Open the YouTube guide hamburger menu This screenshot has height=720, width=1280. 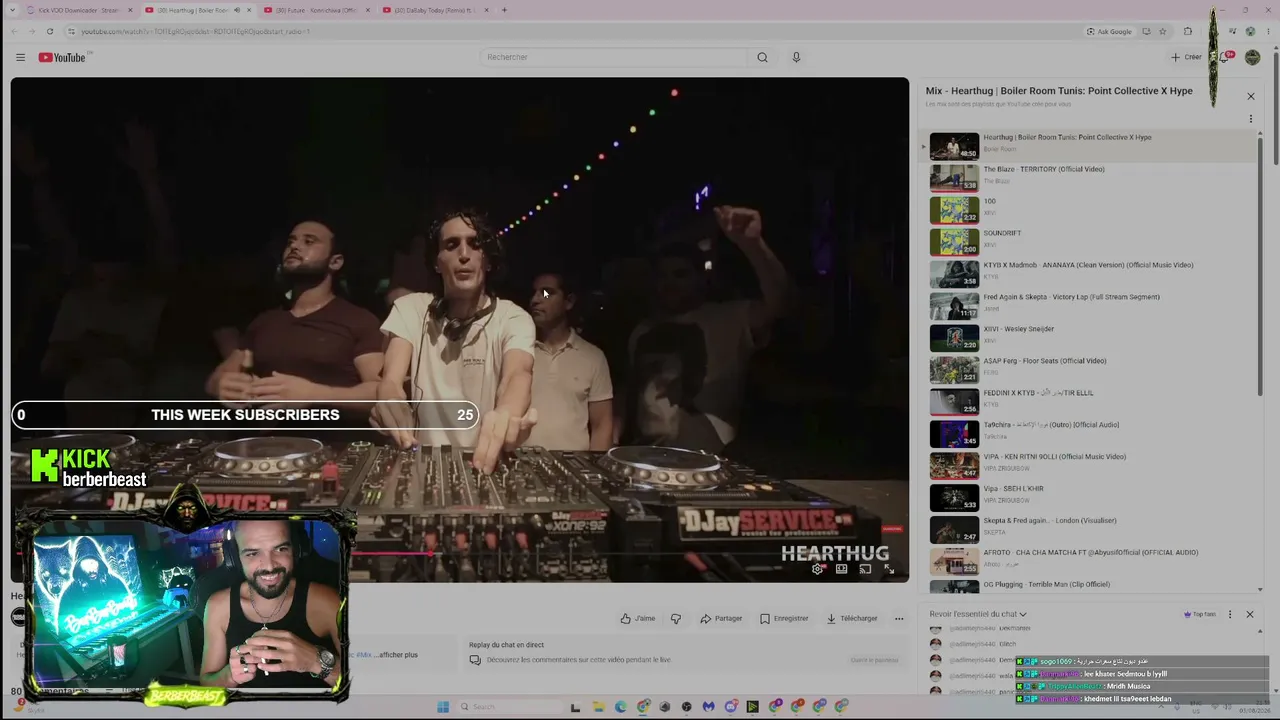click(x=20, y=57)
